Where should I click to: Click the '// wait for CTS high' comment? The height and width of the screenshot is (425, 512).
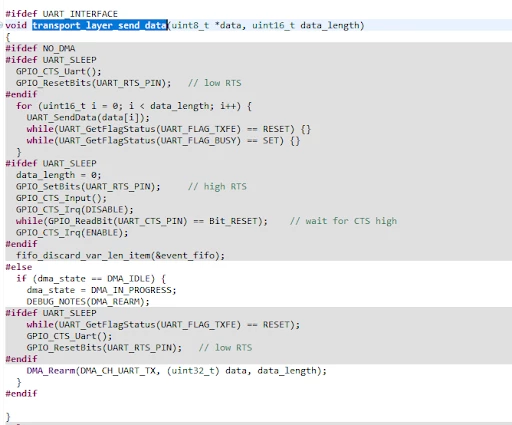pyautogui.click(x=343, y=221)
